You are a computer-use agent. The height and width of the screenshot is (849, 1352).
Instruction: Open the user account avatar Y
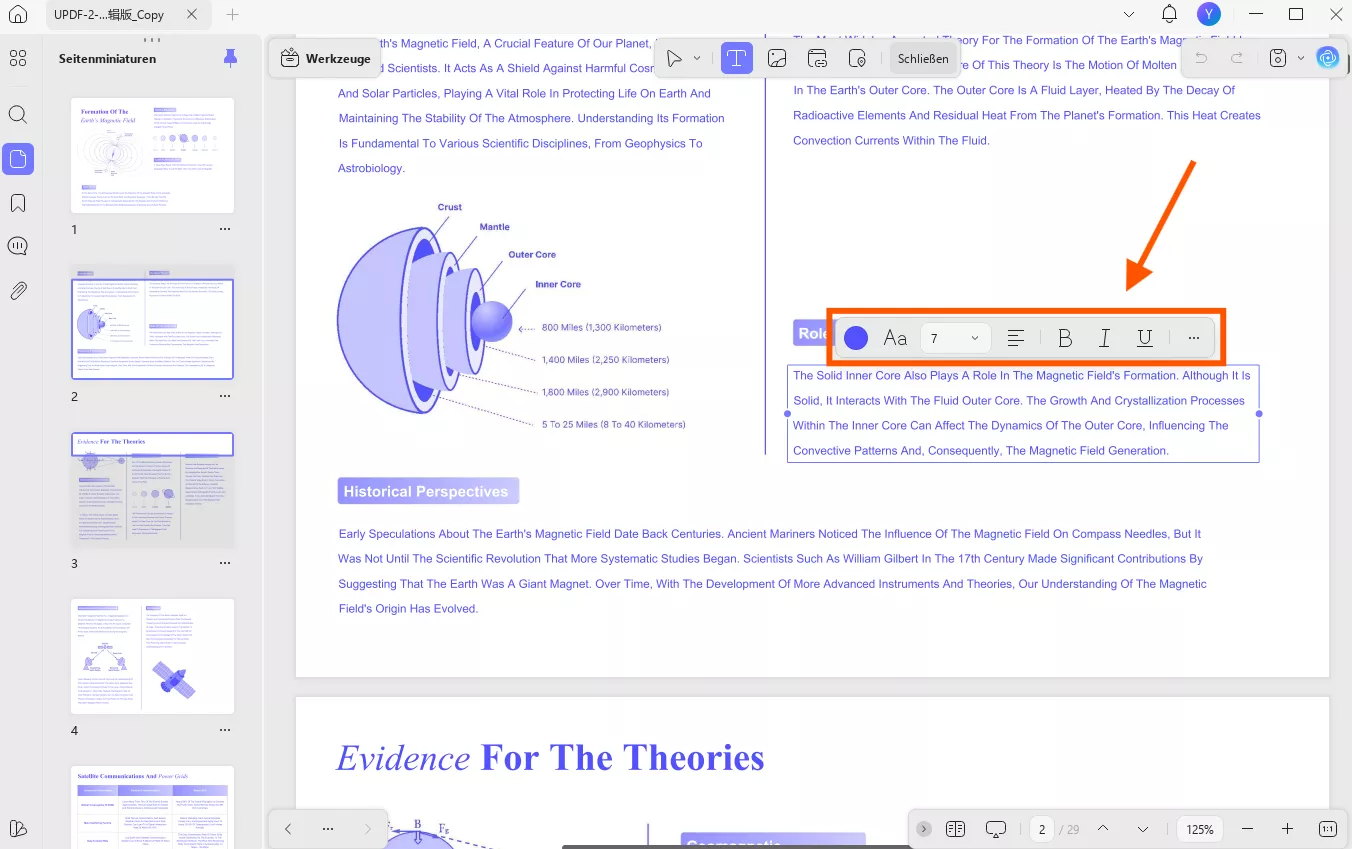(1209, 14)
